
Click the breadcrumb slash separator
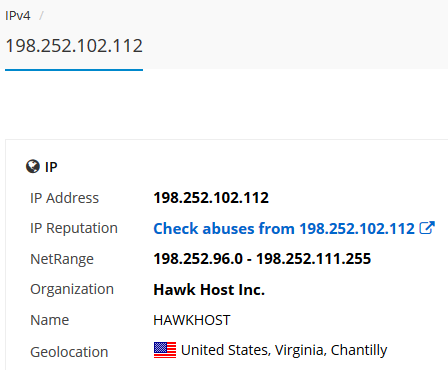41,16
